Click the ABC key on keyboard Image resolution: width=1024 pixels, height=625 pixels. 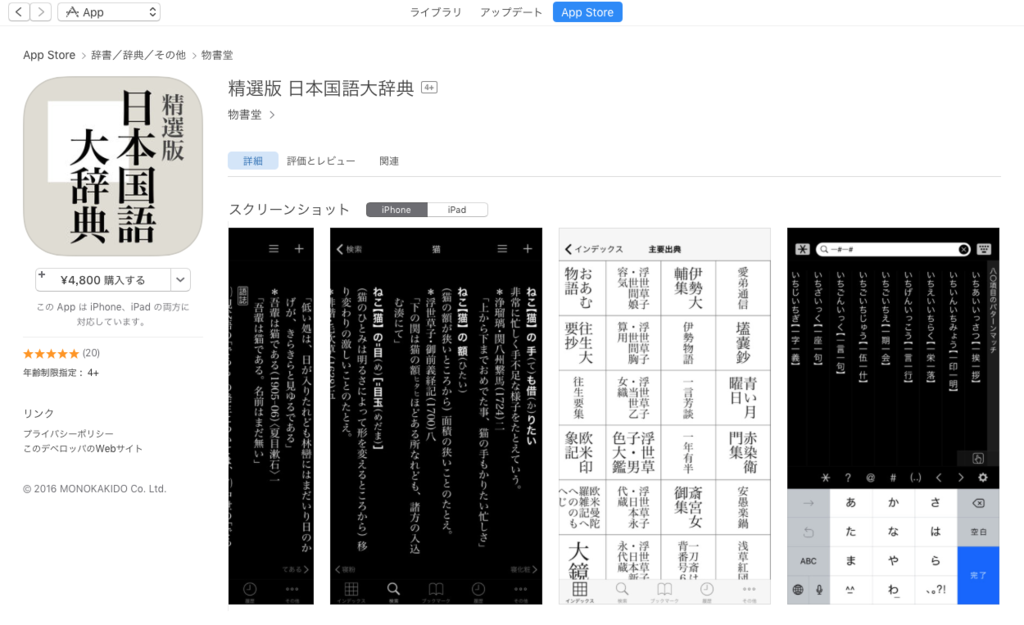808,561
